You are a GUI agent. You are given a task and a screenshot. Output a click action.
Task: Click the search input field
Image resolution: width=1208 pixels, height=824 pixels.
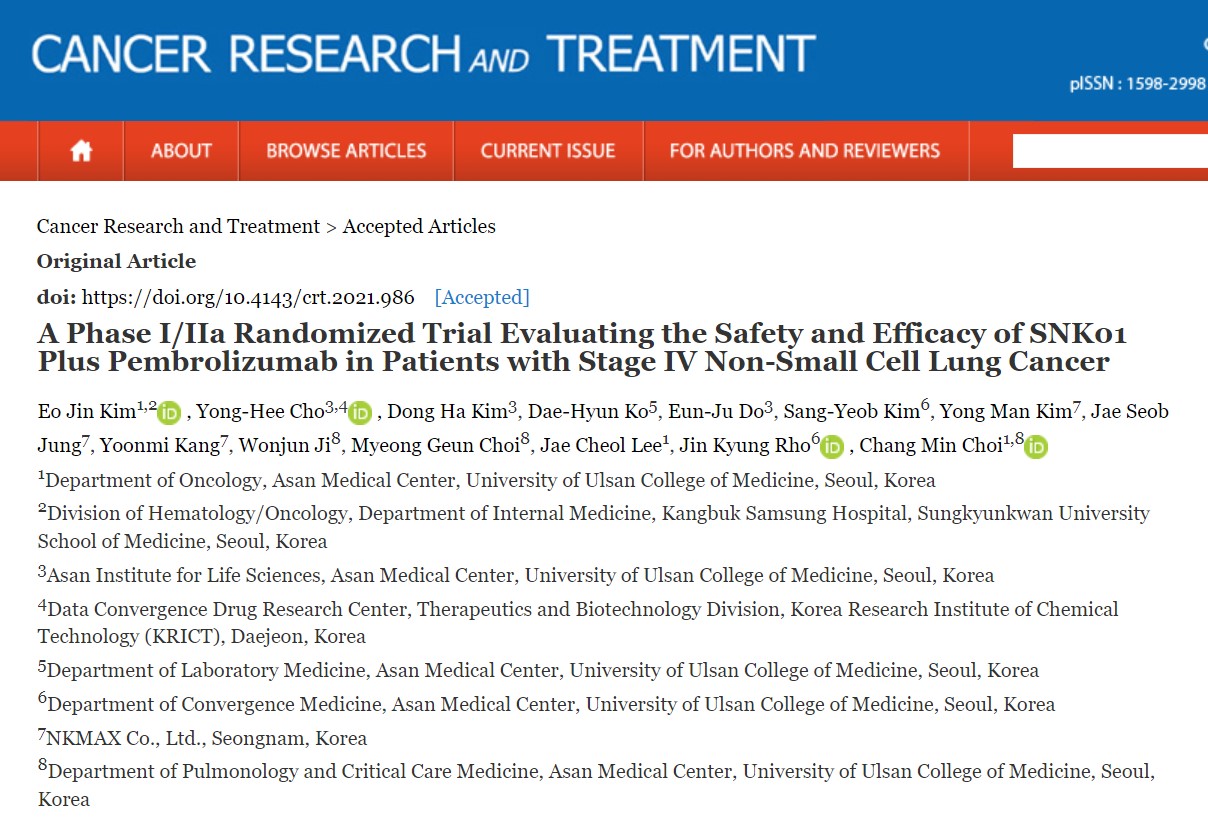coord(1110,151)
